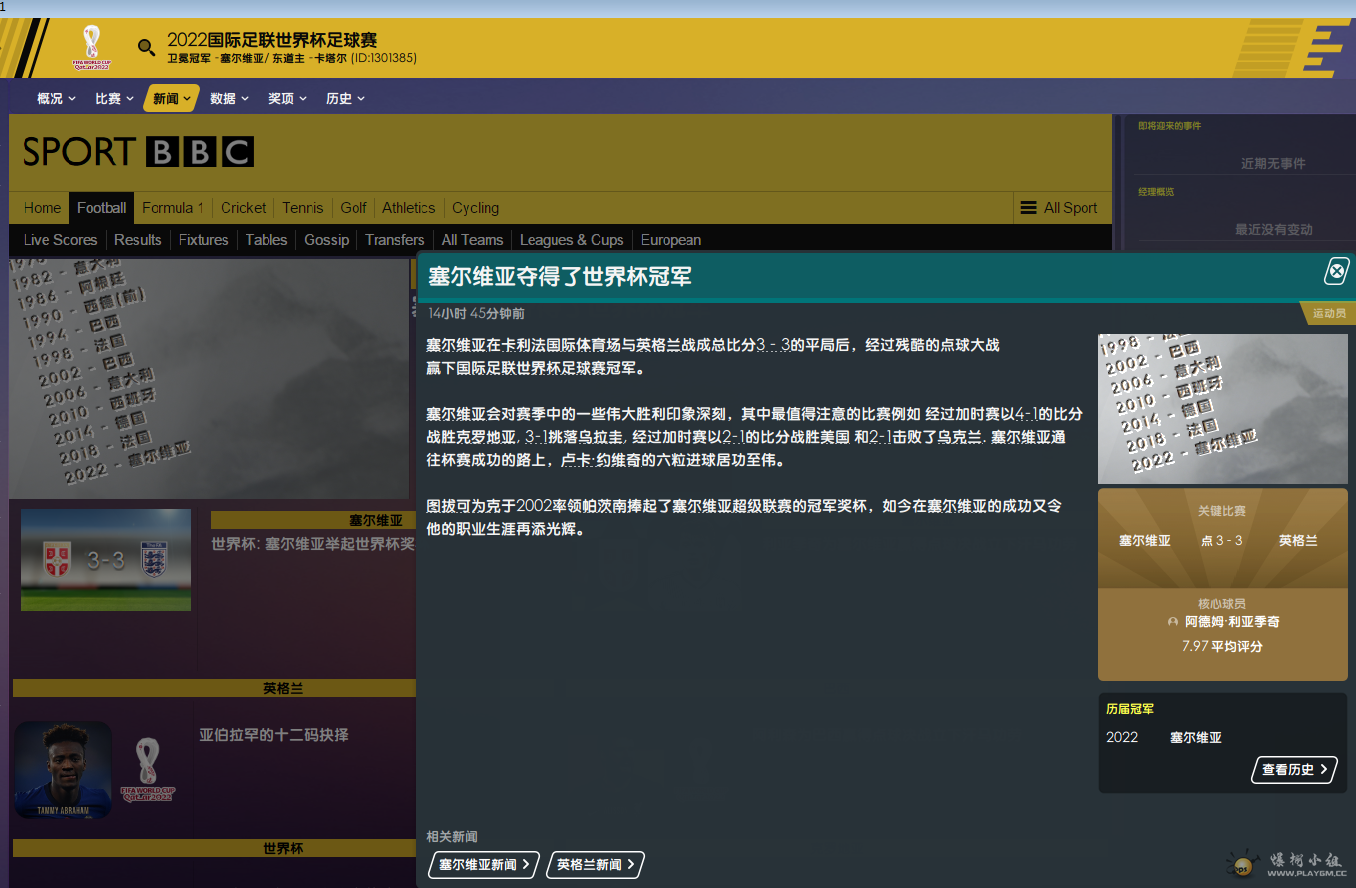Click 最近没有变动 text in sidebar
Viewport: 1356px width, 888px height.
(1273, 230)
